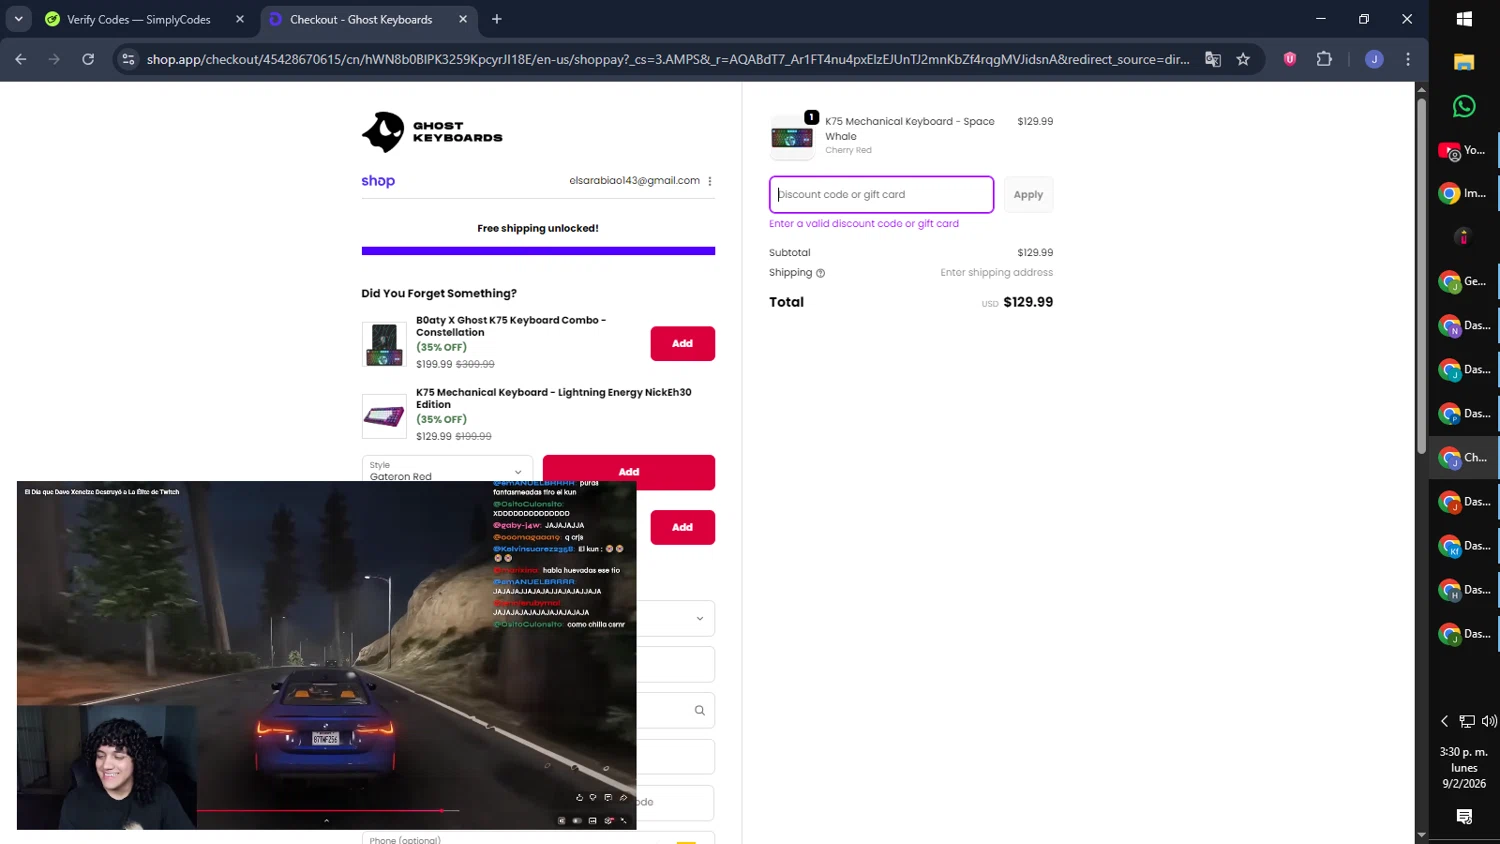1500x844 pixels.
Task: Dislike the video in the overlay player
Action: (x=593, y=798)
